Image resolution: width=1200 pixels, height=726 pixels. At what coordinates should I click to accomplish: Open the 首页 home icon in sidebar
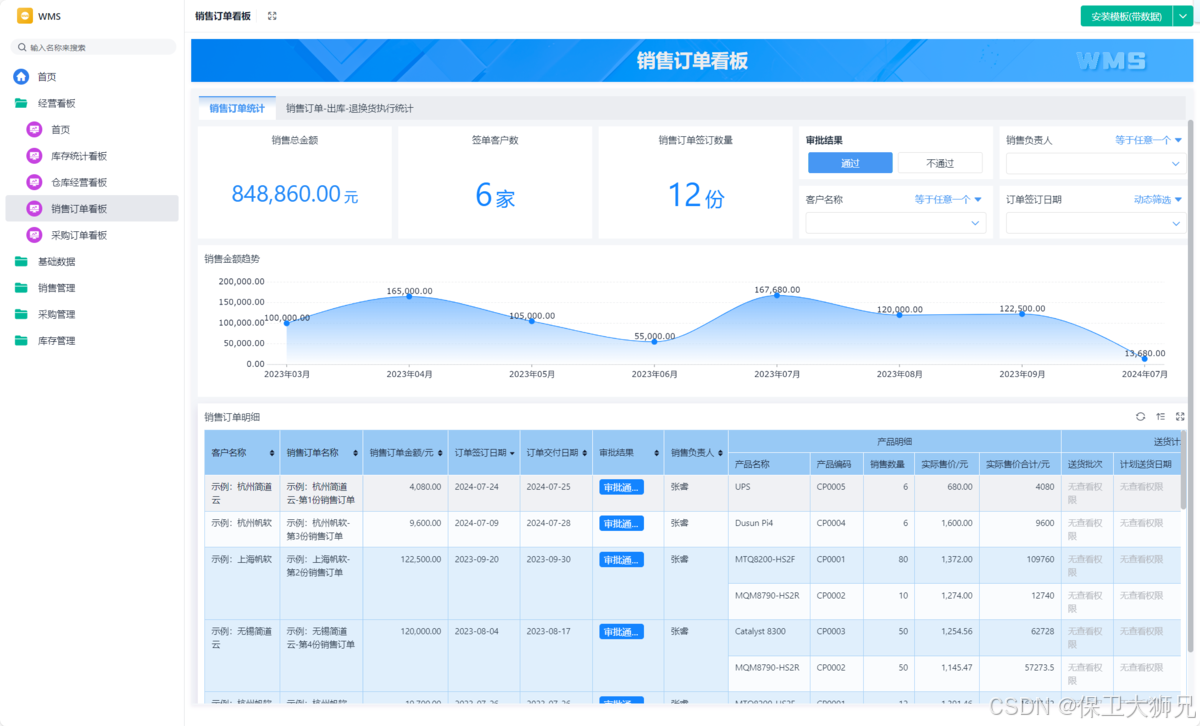point(21,77)
